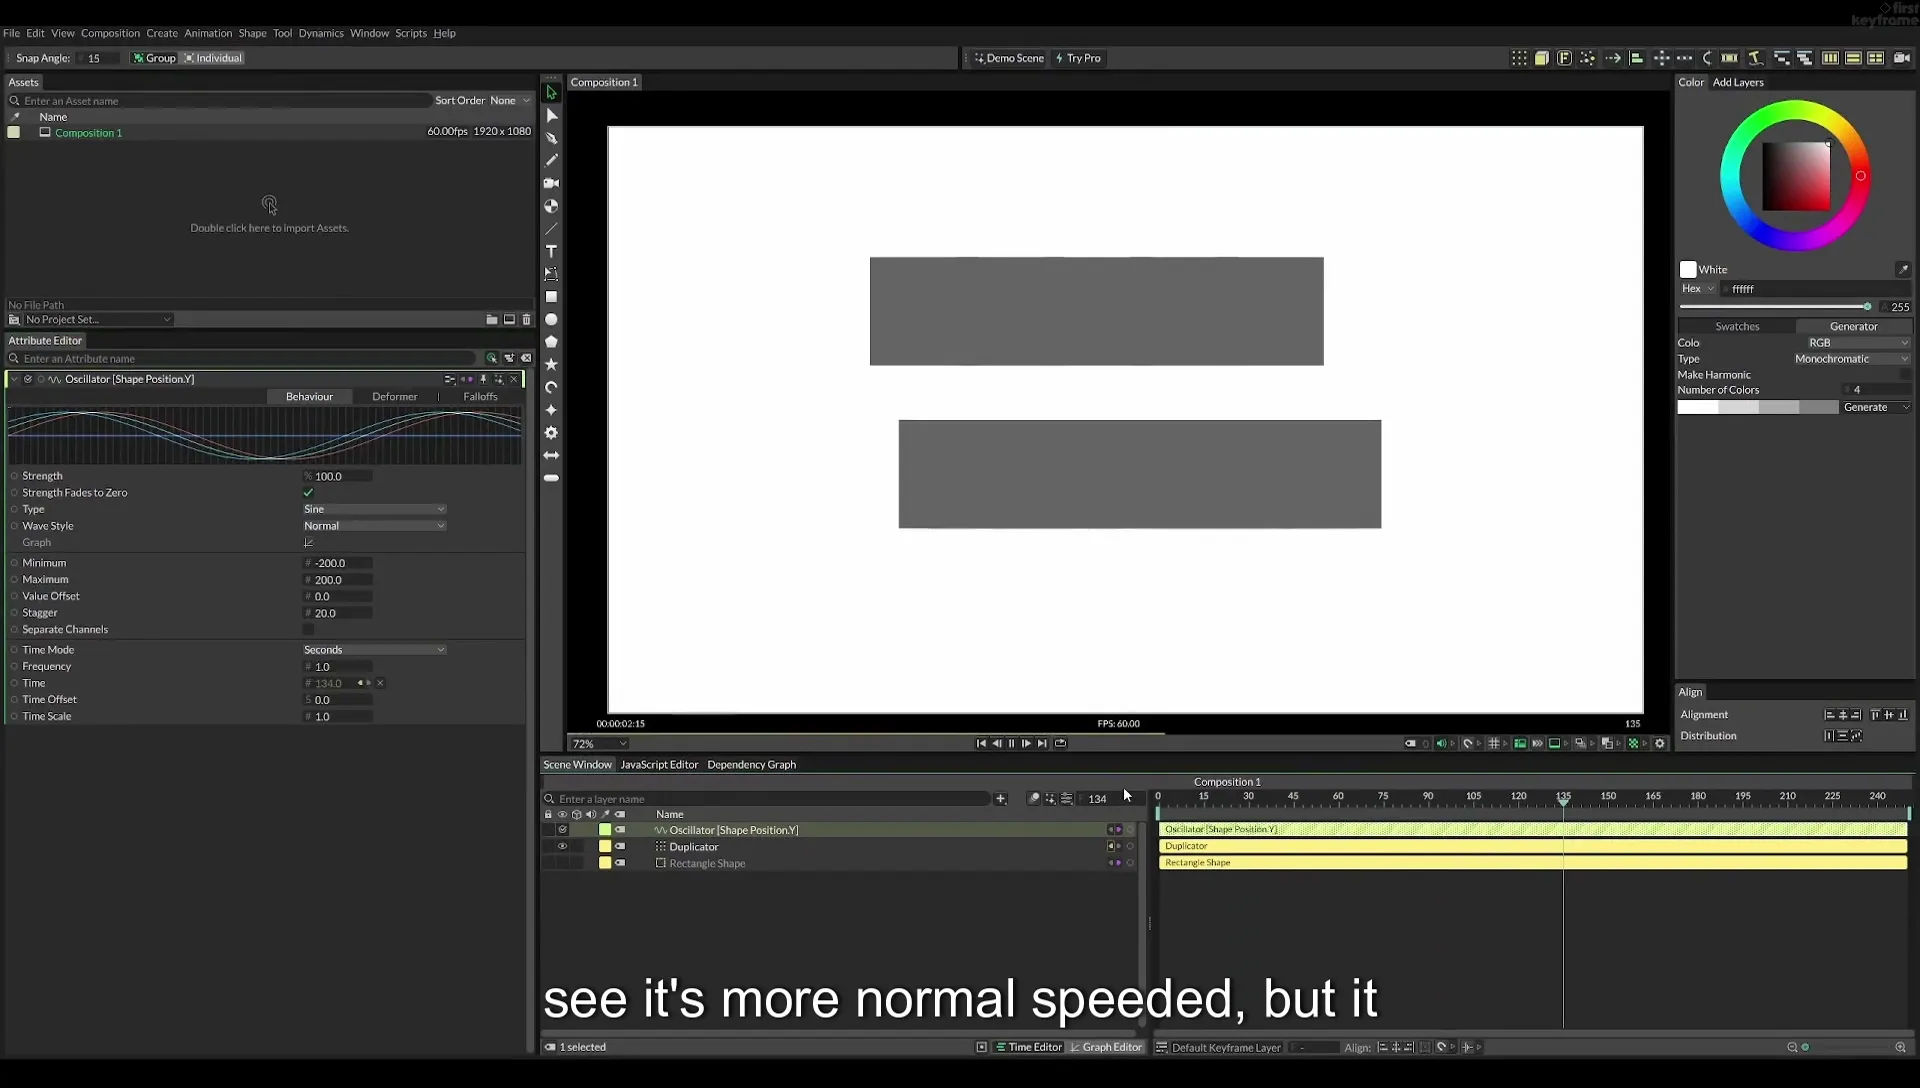
Task: Toggle Strength Fades to Zero checkbox
Action: coord(308,493)
